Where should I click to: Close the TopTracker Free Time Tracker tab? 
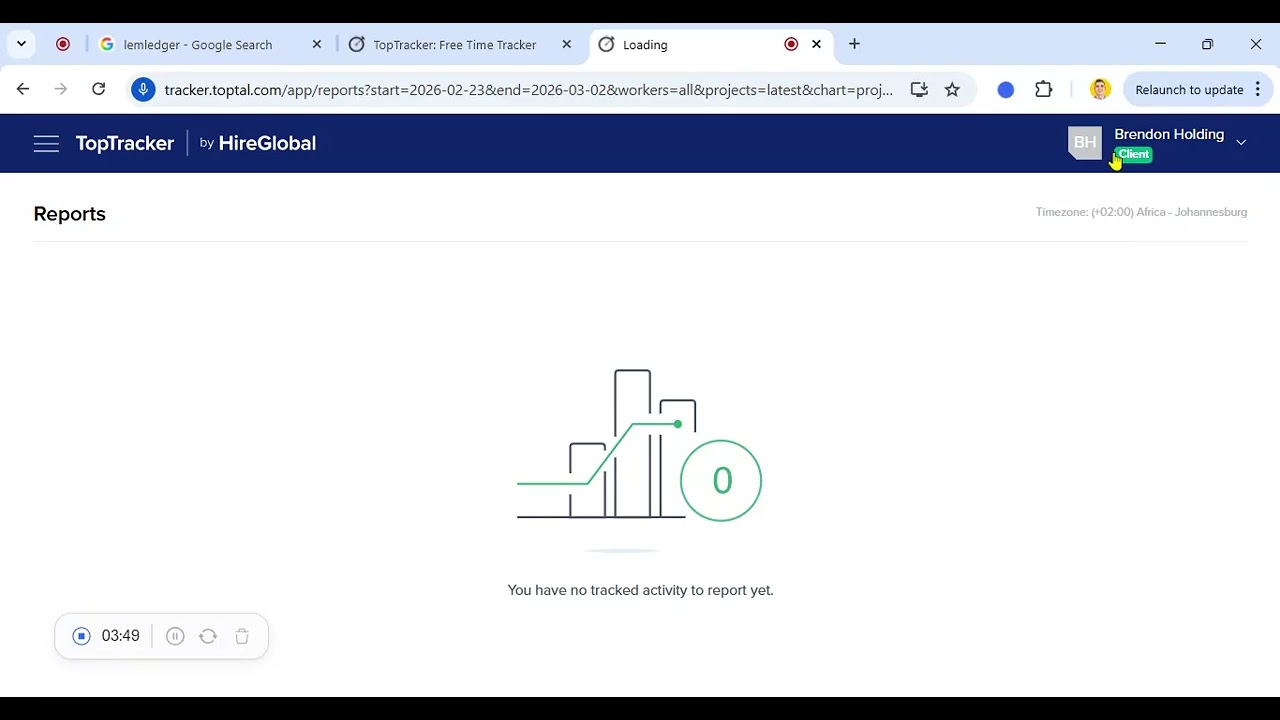[567, 44]
